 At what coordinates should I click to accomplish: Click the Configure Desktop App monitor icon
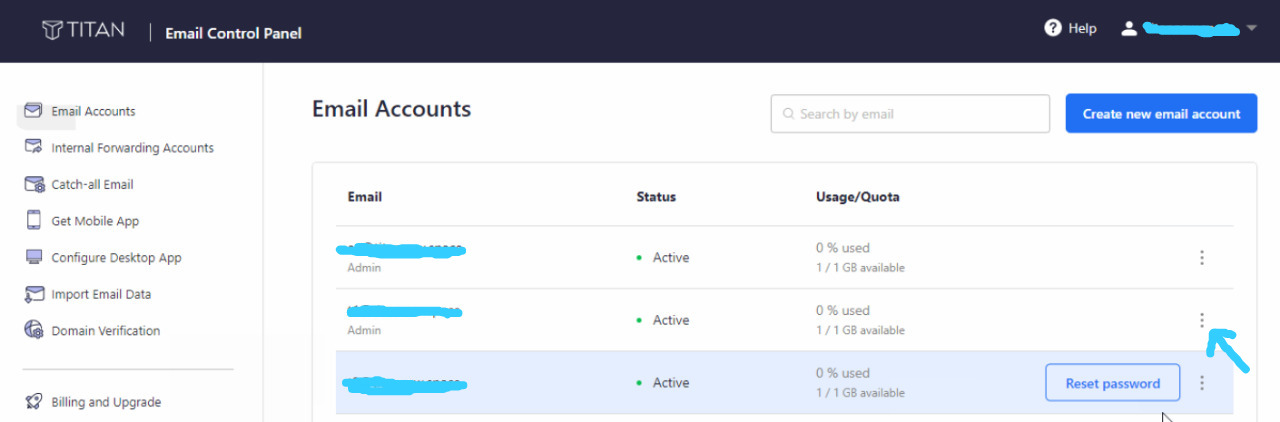coord(33,257)
